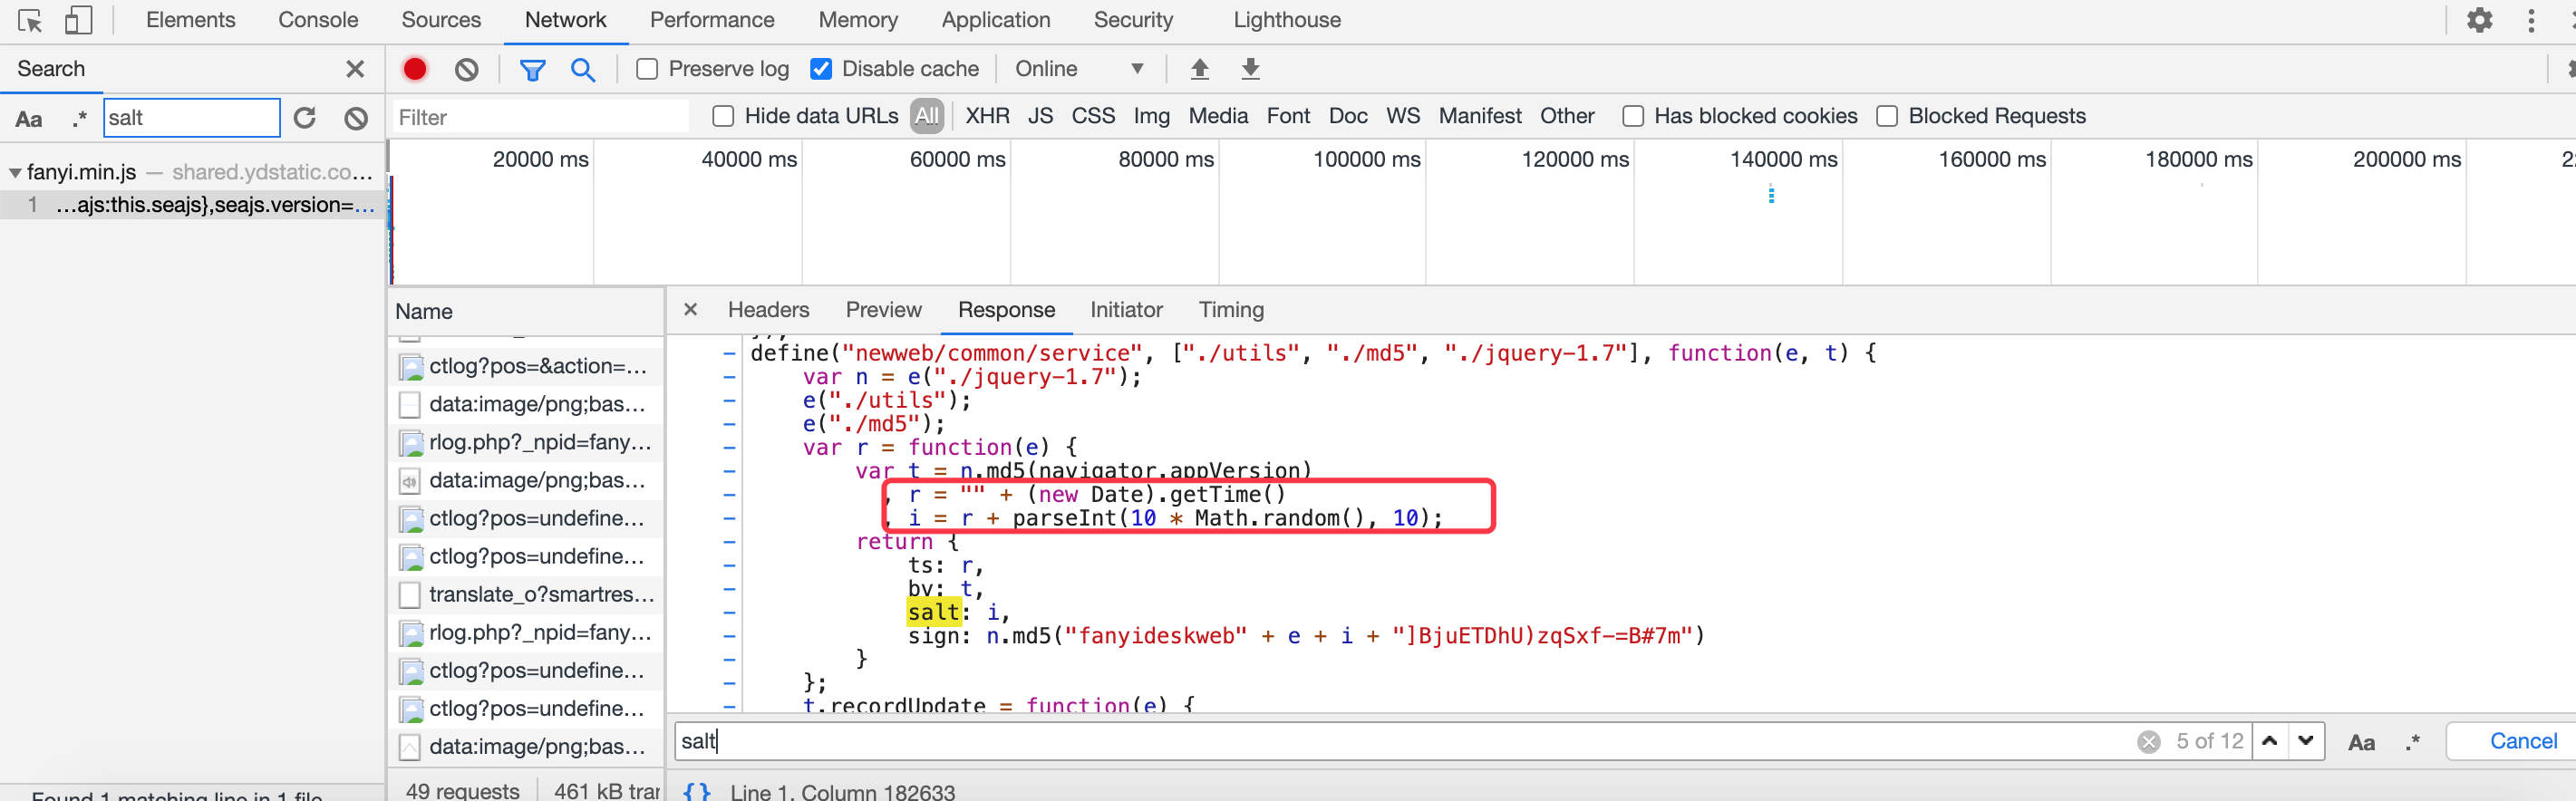
Task: Filter requests by Manifest type
Action: coord(1480,117)
